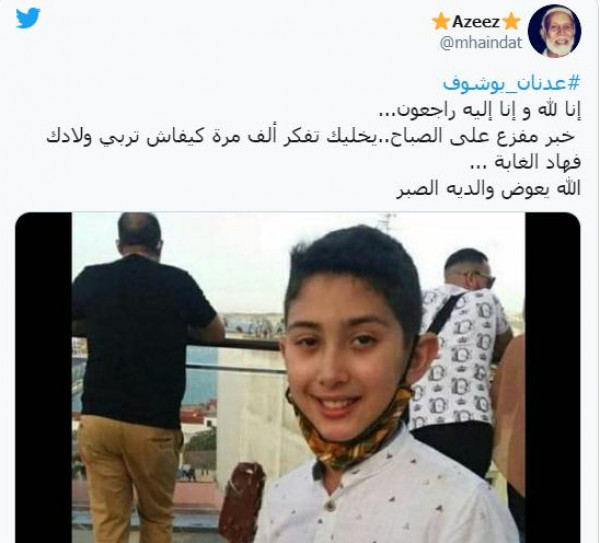Open the Azeez profile avatar
The height and width of the screenshot is (543, 600).
554,31
